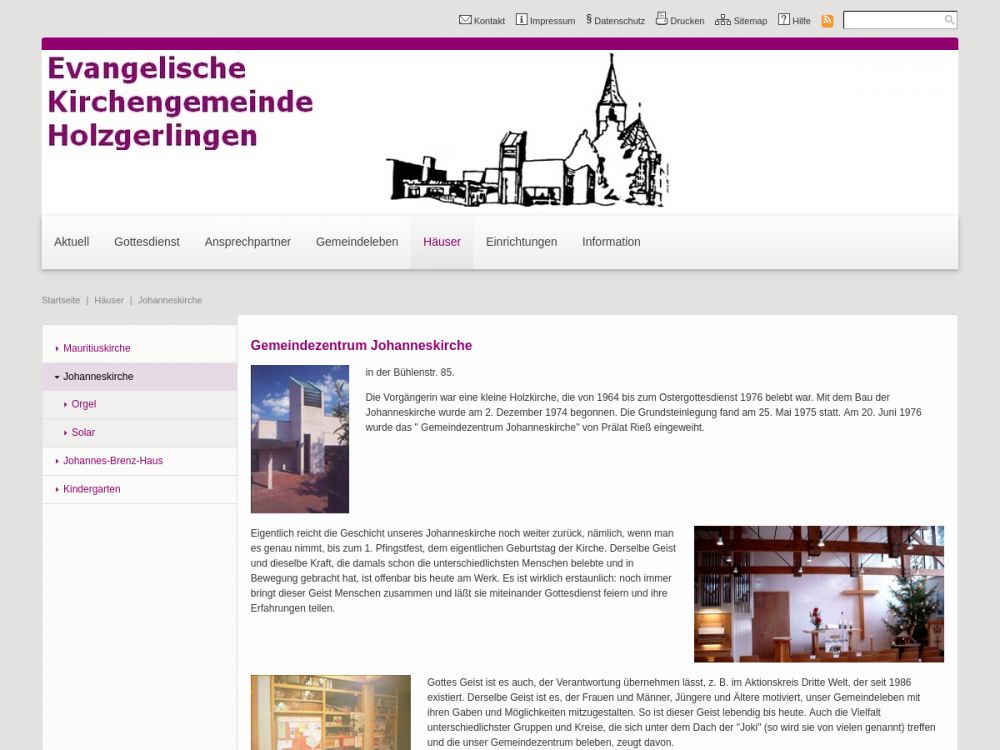Open the Gottesdienst menu
The image size is (1000, 750).
click(147, 242)
